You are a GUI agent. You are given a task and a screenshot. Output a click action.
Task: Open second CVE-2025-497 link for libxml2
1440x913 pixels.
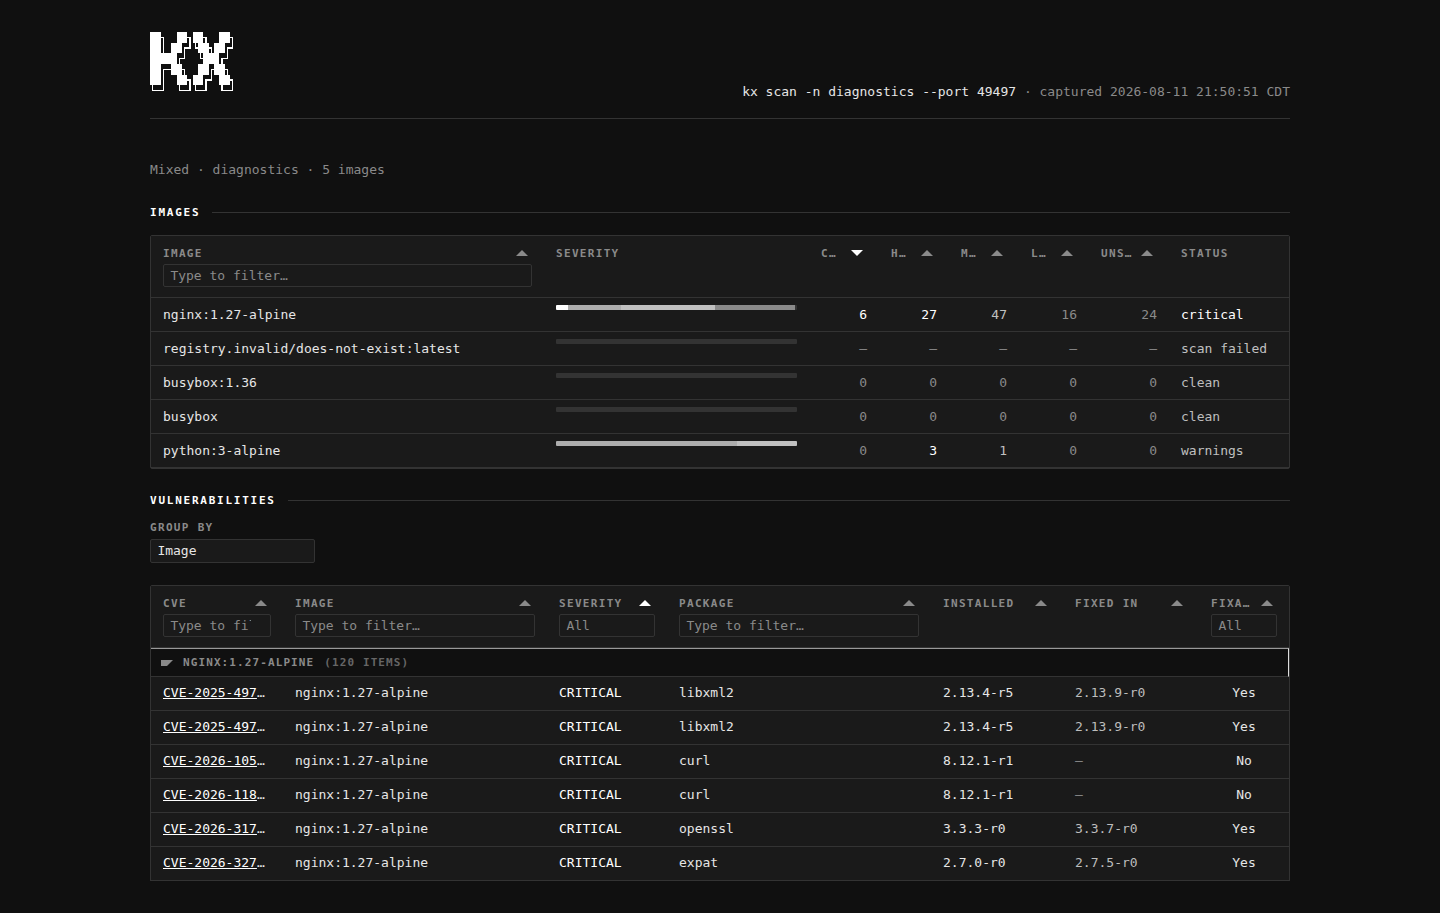click(214, 727)
